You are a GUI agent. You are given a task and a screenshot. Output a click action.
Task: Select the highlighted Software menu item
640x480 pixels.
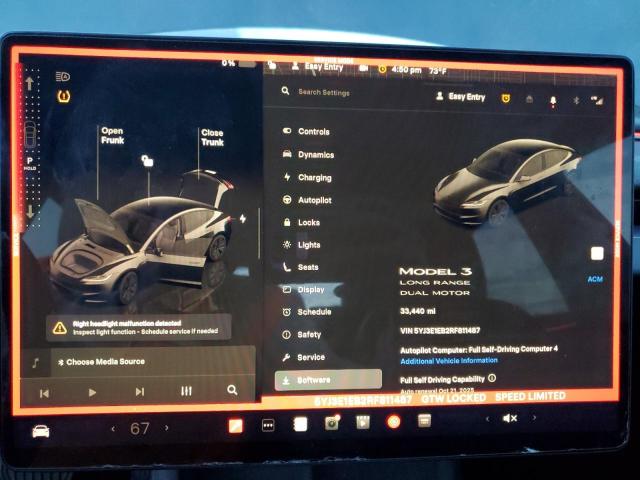[329, 380]
